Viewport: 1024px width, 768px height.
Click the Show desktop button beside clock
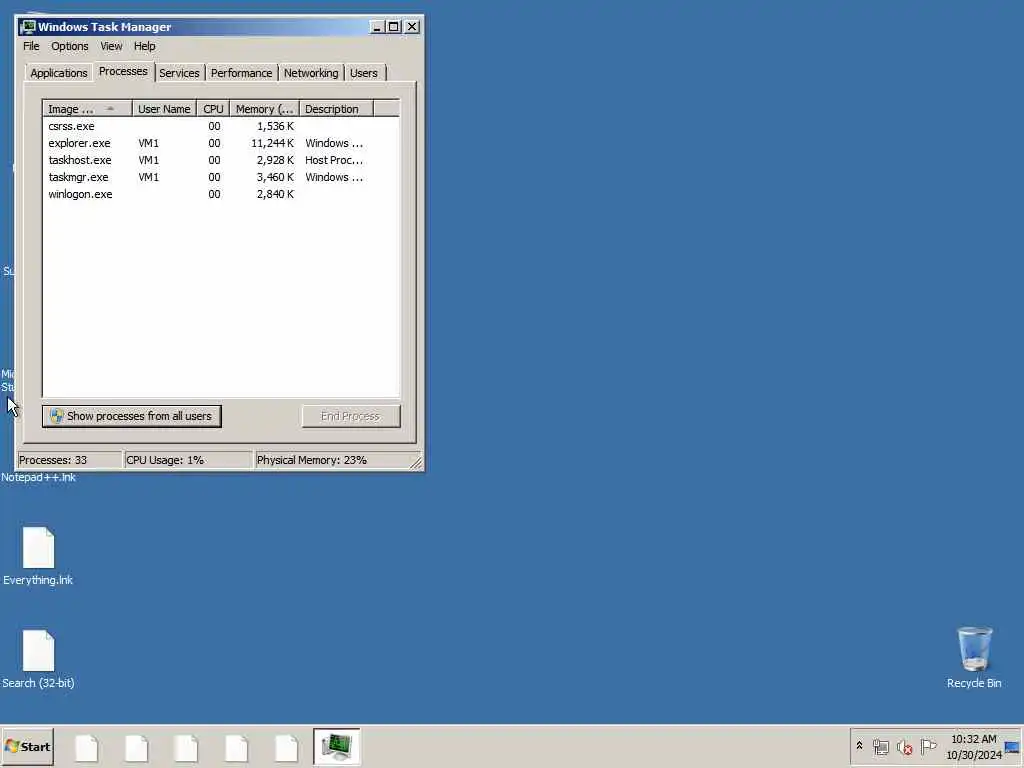1014,746
